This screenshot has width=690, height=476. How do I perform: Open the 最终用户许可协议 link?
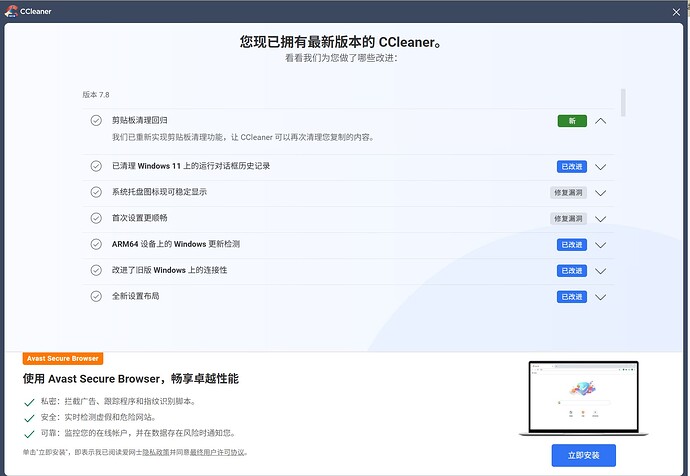pos(217,452)
